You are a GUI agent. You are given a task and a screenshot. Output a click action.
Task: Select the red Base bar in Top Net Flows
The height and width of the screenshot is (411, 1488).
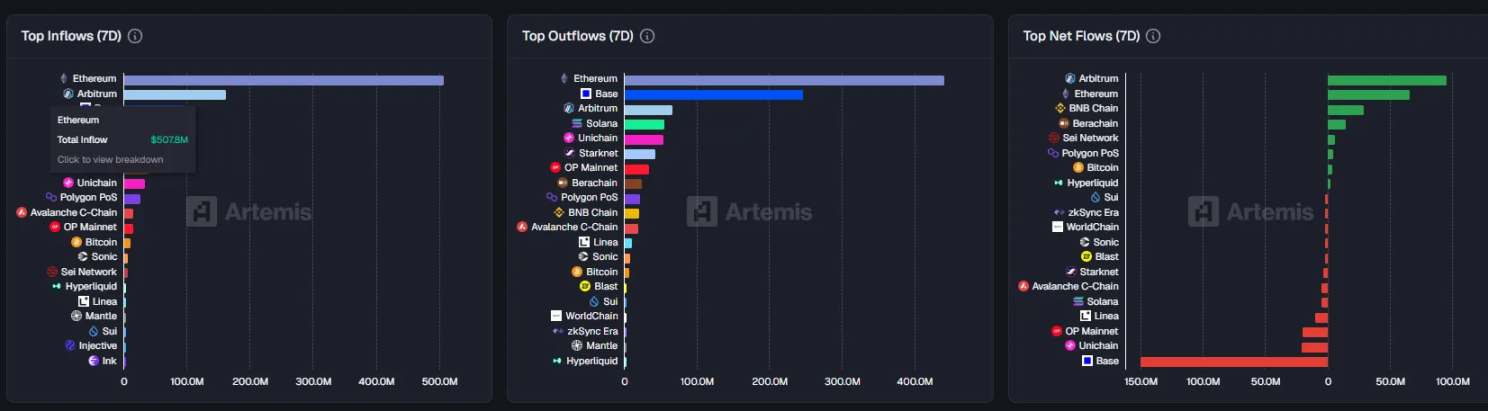(x=1234, y=361)
